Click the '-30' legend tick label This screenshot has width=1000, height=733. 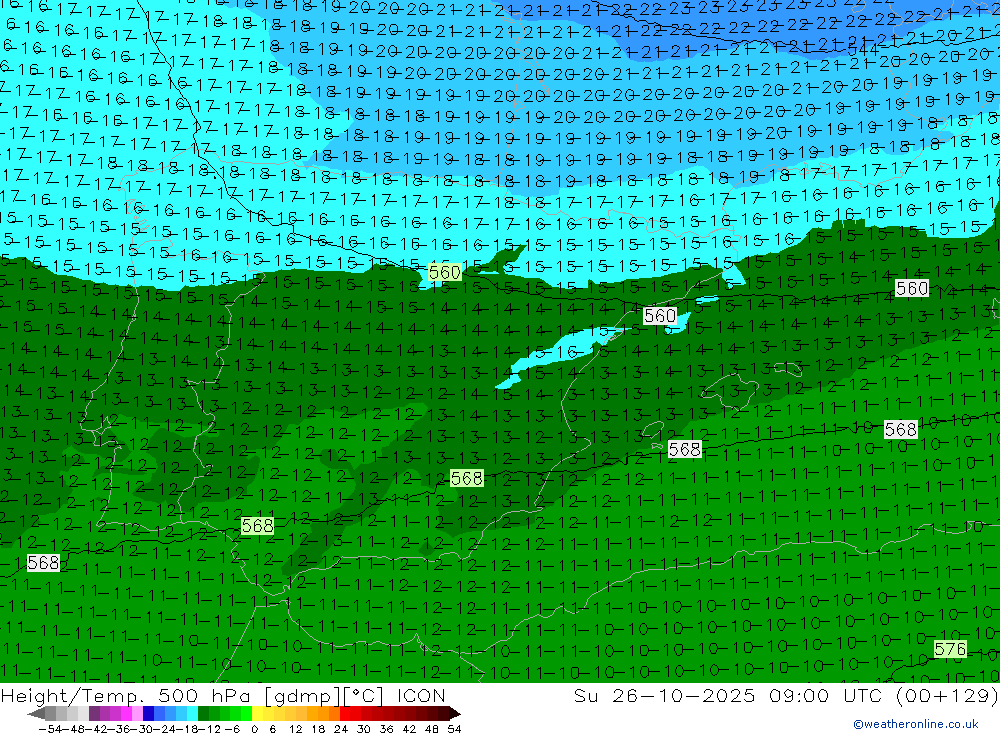141,729
